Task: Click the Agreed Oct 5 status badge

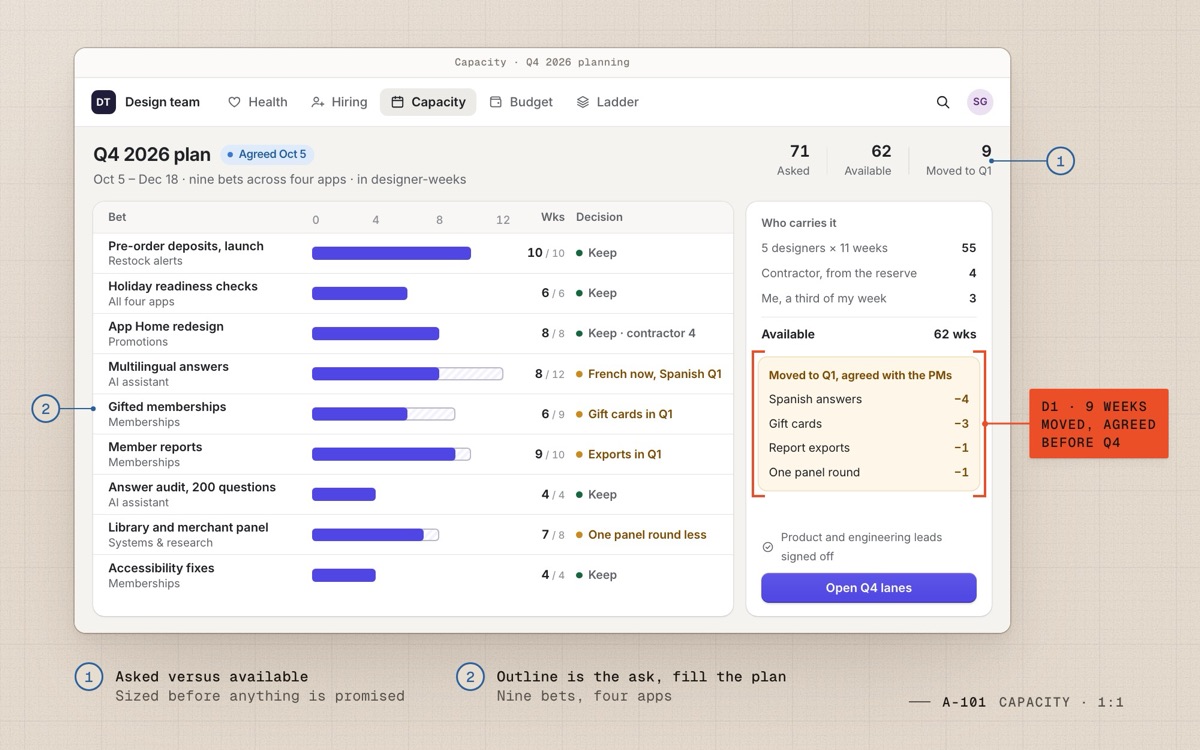Action: (267, 155)
